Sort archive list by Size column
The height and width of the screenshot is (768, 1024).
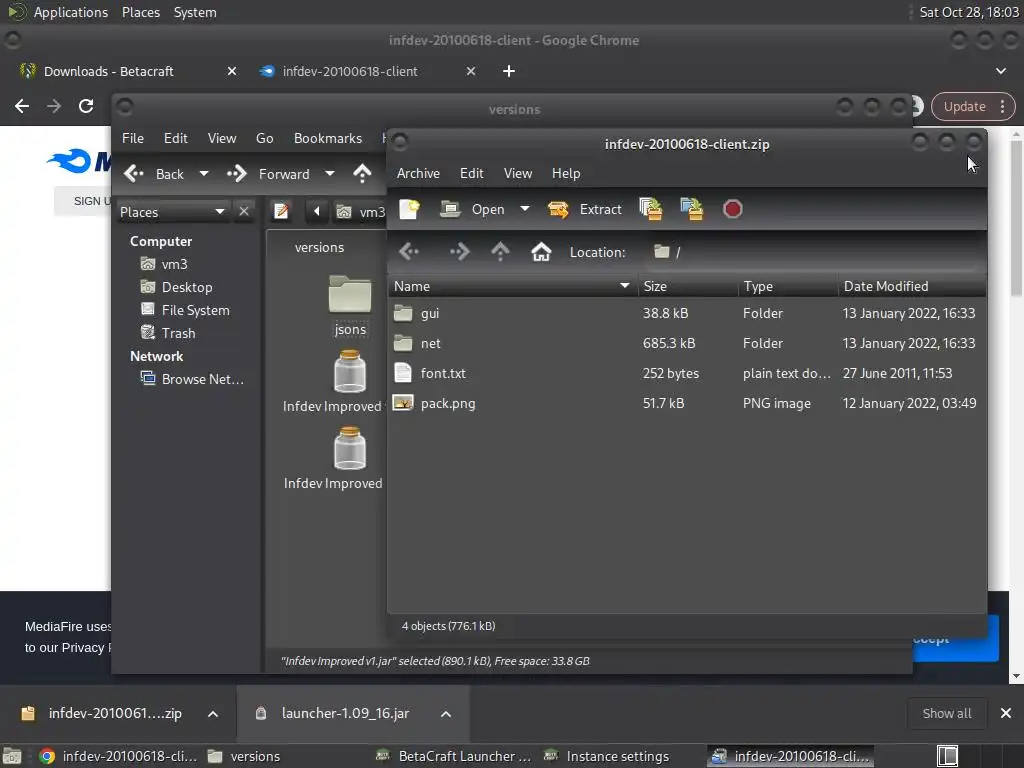click(688, 286)
